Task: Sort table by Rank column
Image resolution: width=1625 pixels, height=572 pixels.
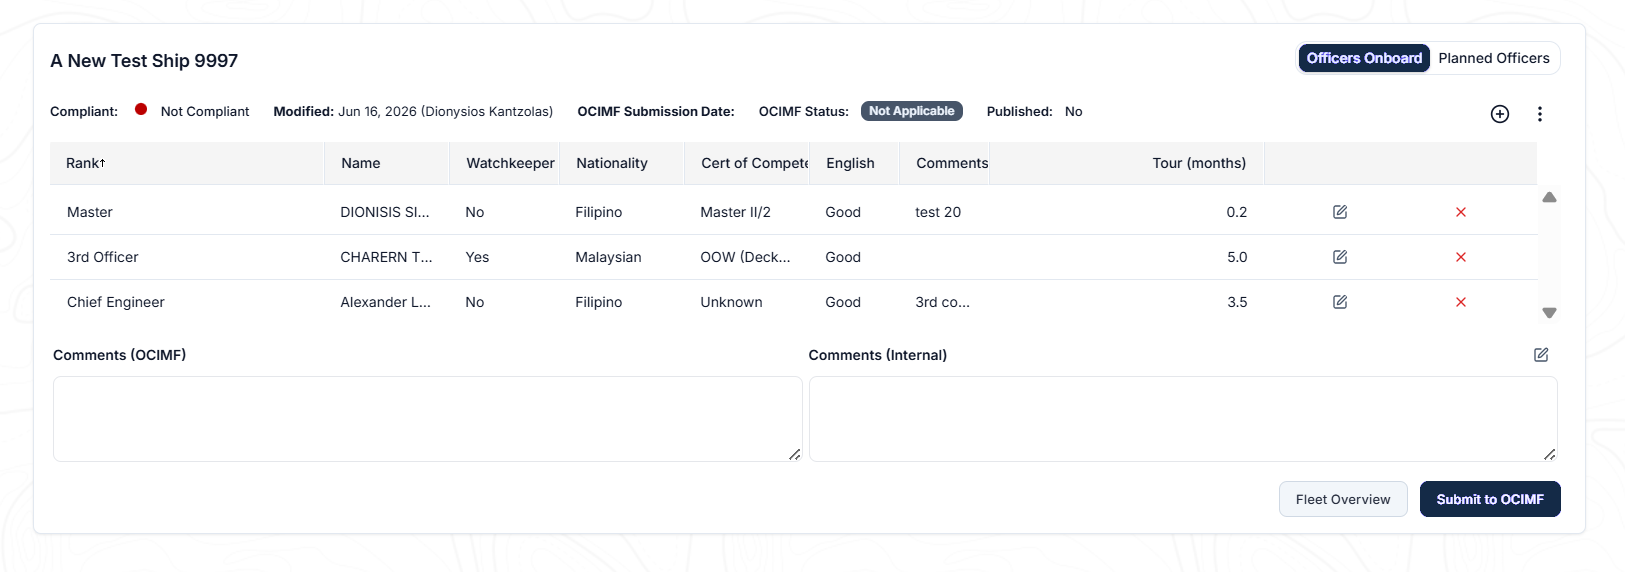Action: (x=85, y=163)
